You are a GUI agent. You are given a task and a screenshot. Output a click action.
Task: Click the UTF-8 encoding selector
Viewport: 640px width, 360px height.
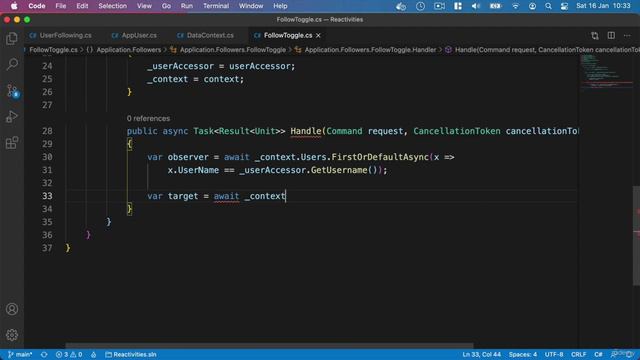(554, 354)
